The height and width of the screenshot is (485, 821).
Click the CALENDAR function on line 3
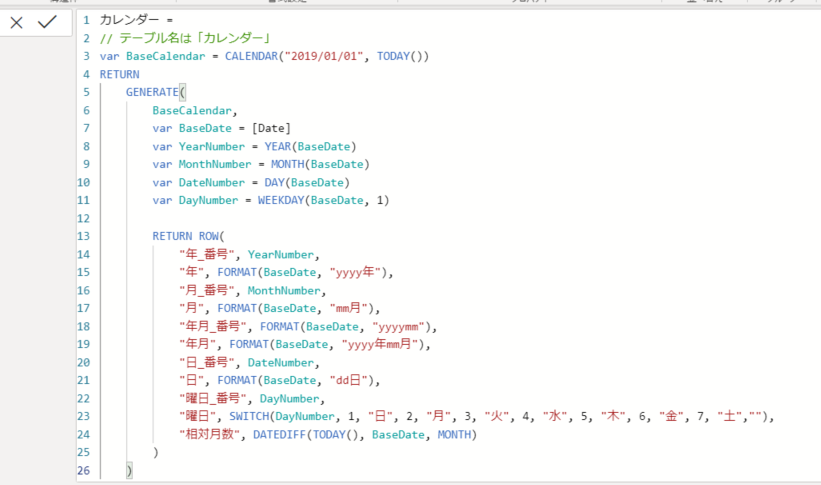(251, 56)
